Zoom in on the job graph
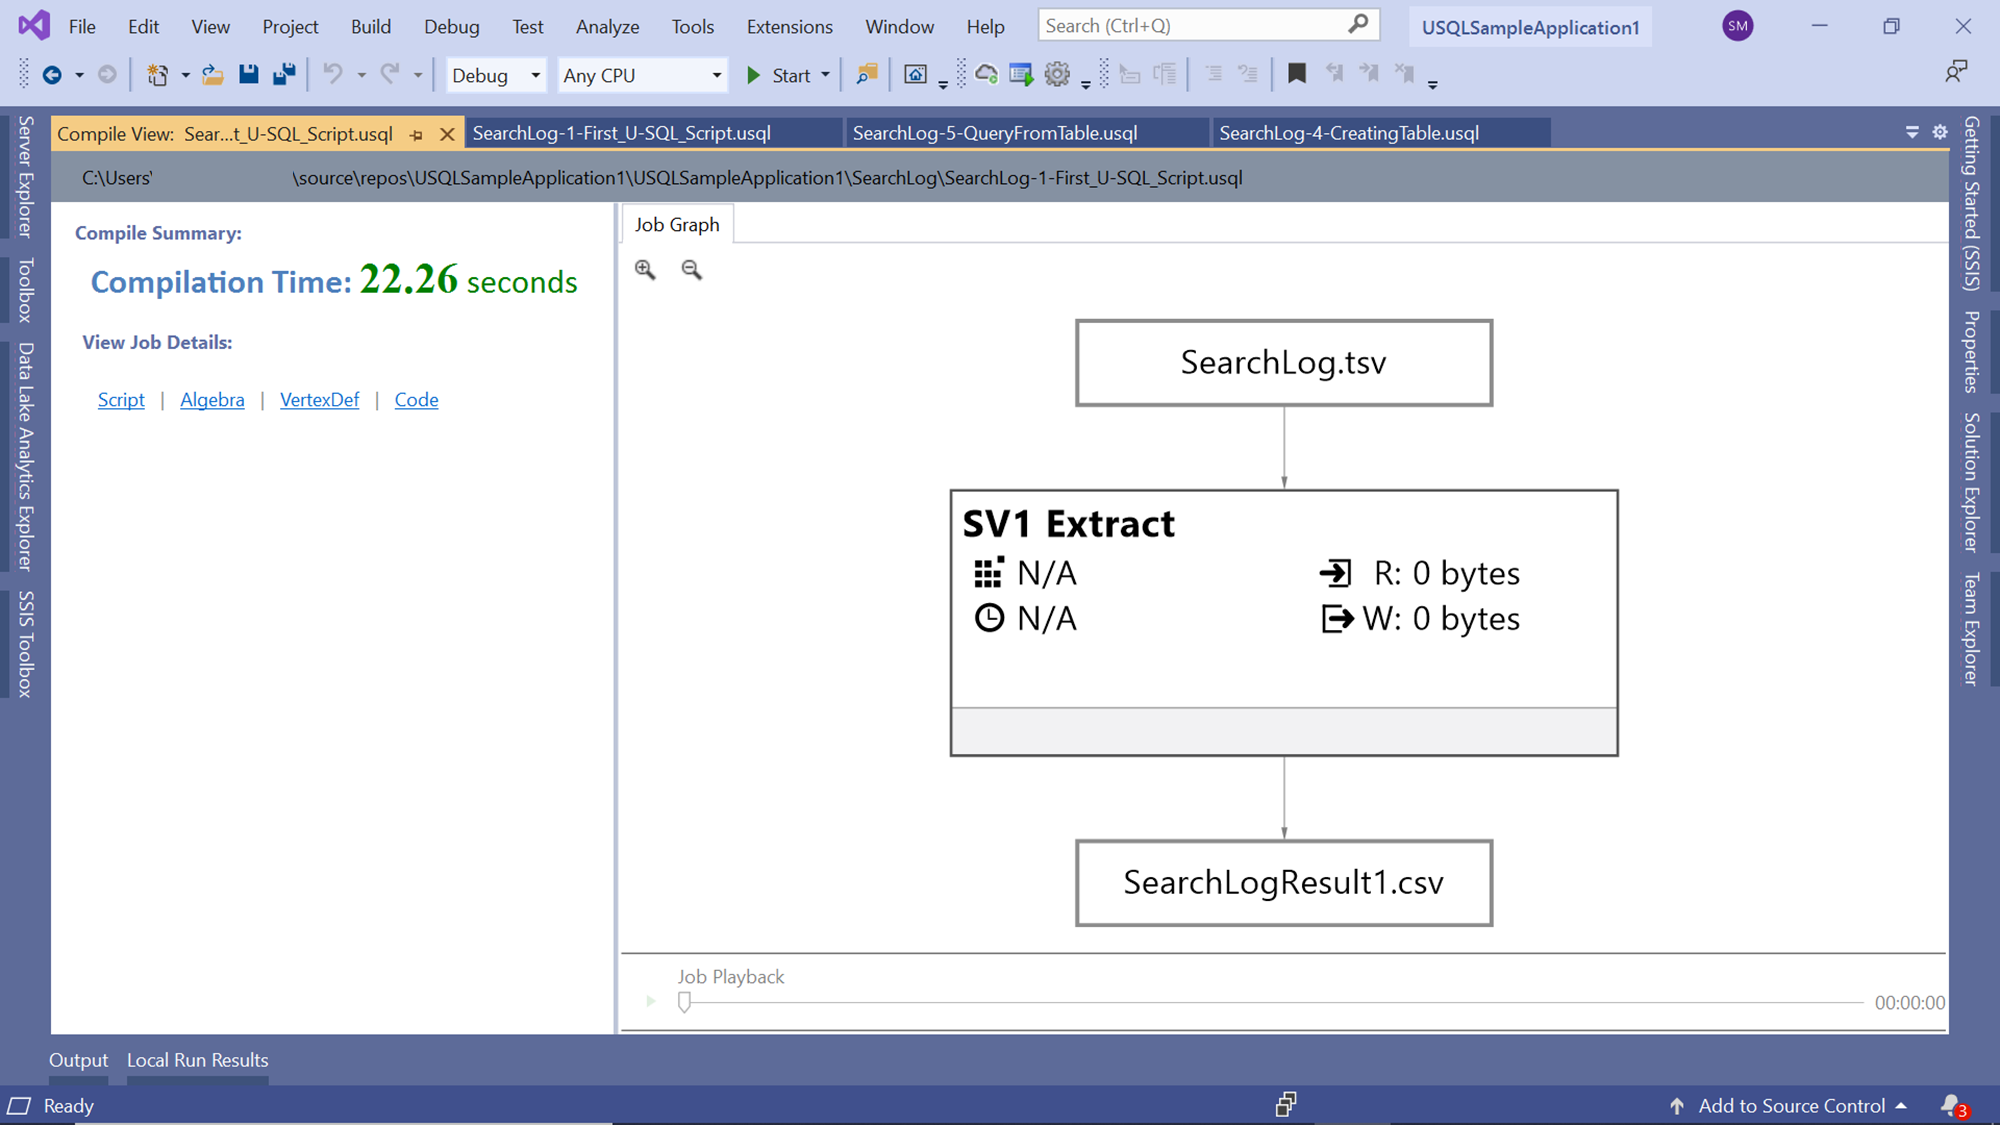 coord(645,269)
